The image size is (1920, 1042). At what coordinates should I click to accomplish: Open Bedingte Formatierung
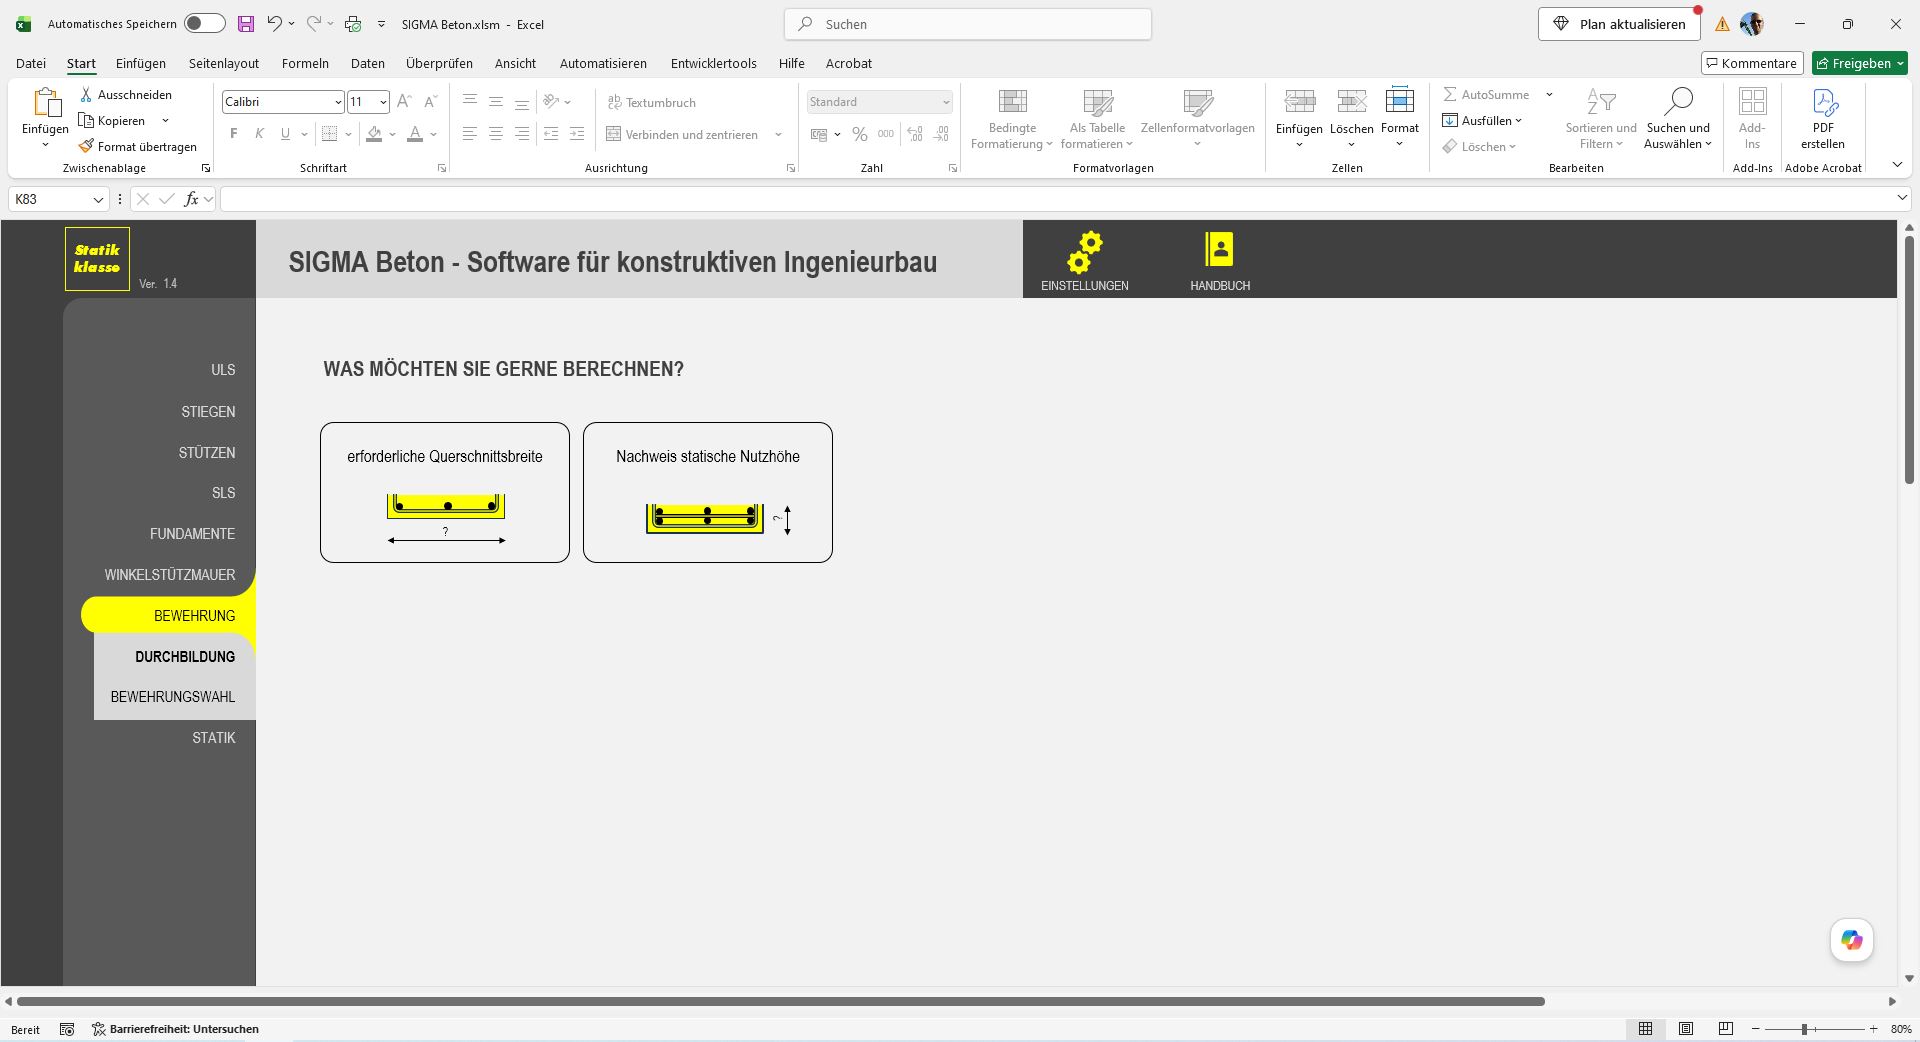(x=1012, y=119)
